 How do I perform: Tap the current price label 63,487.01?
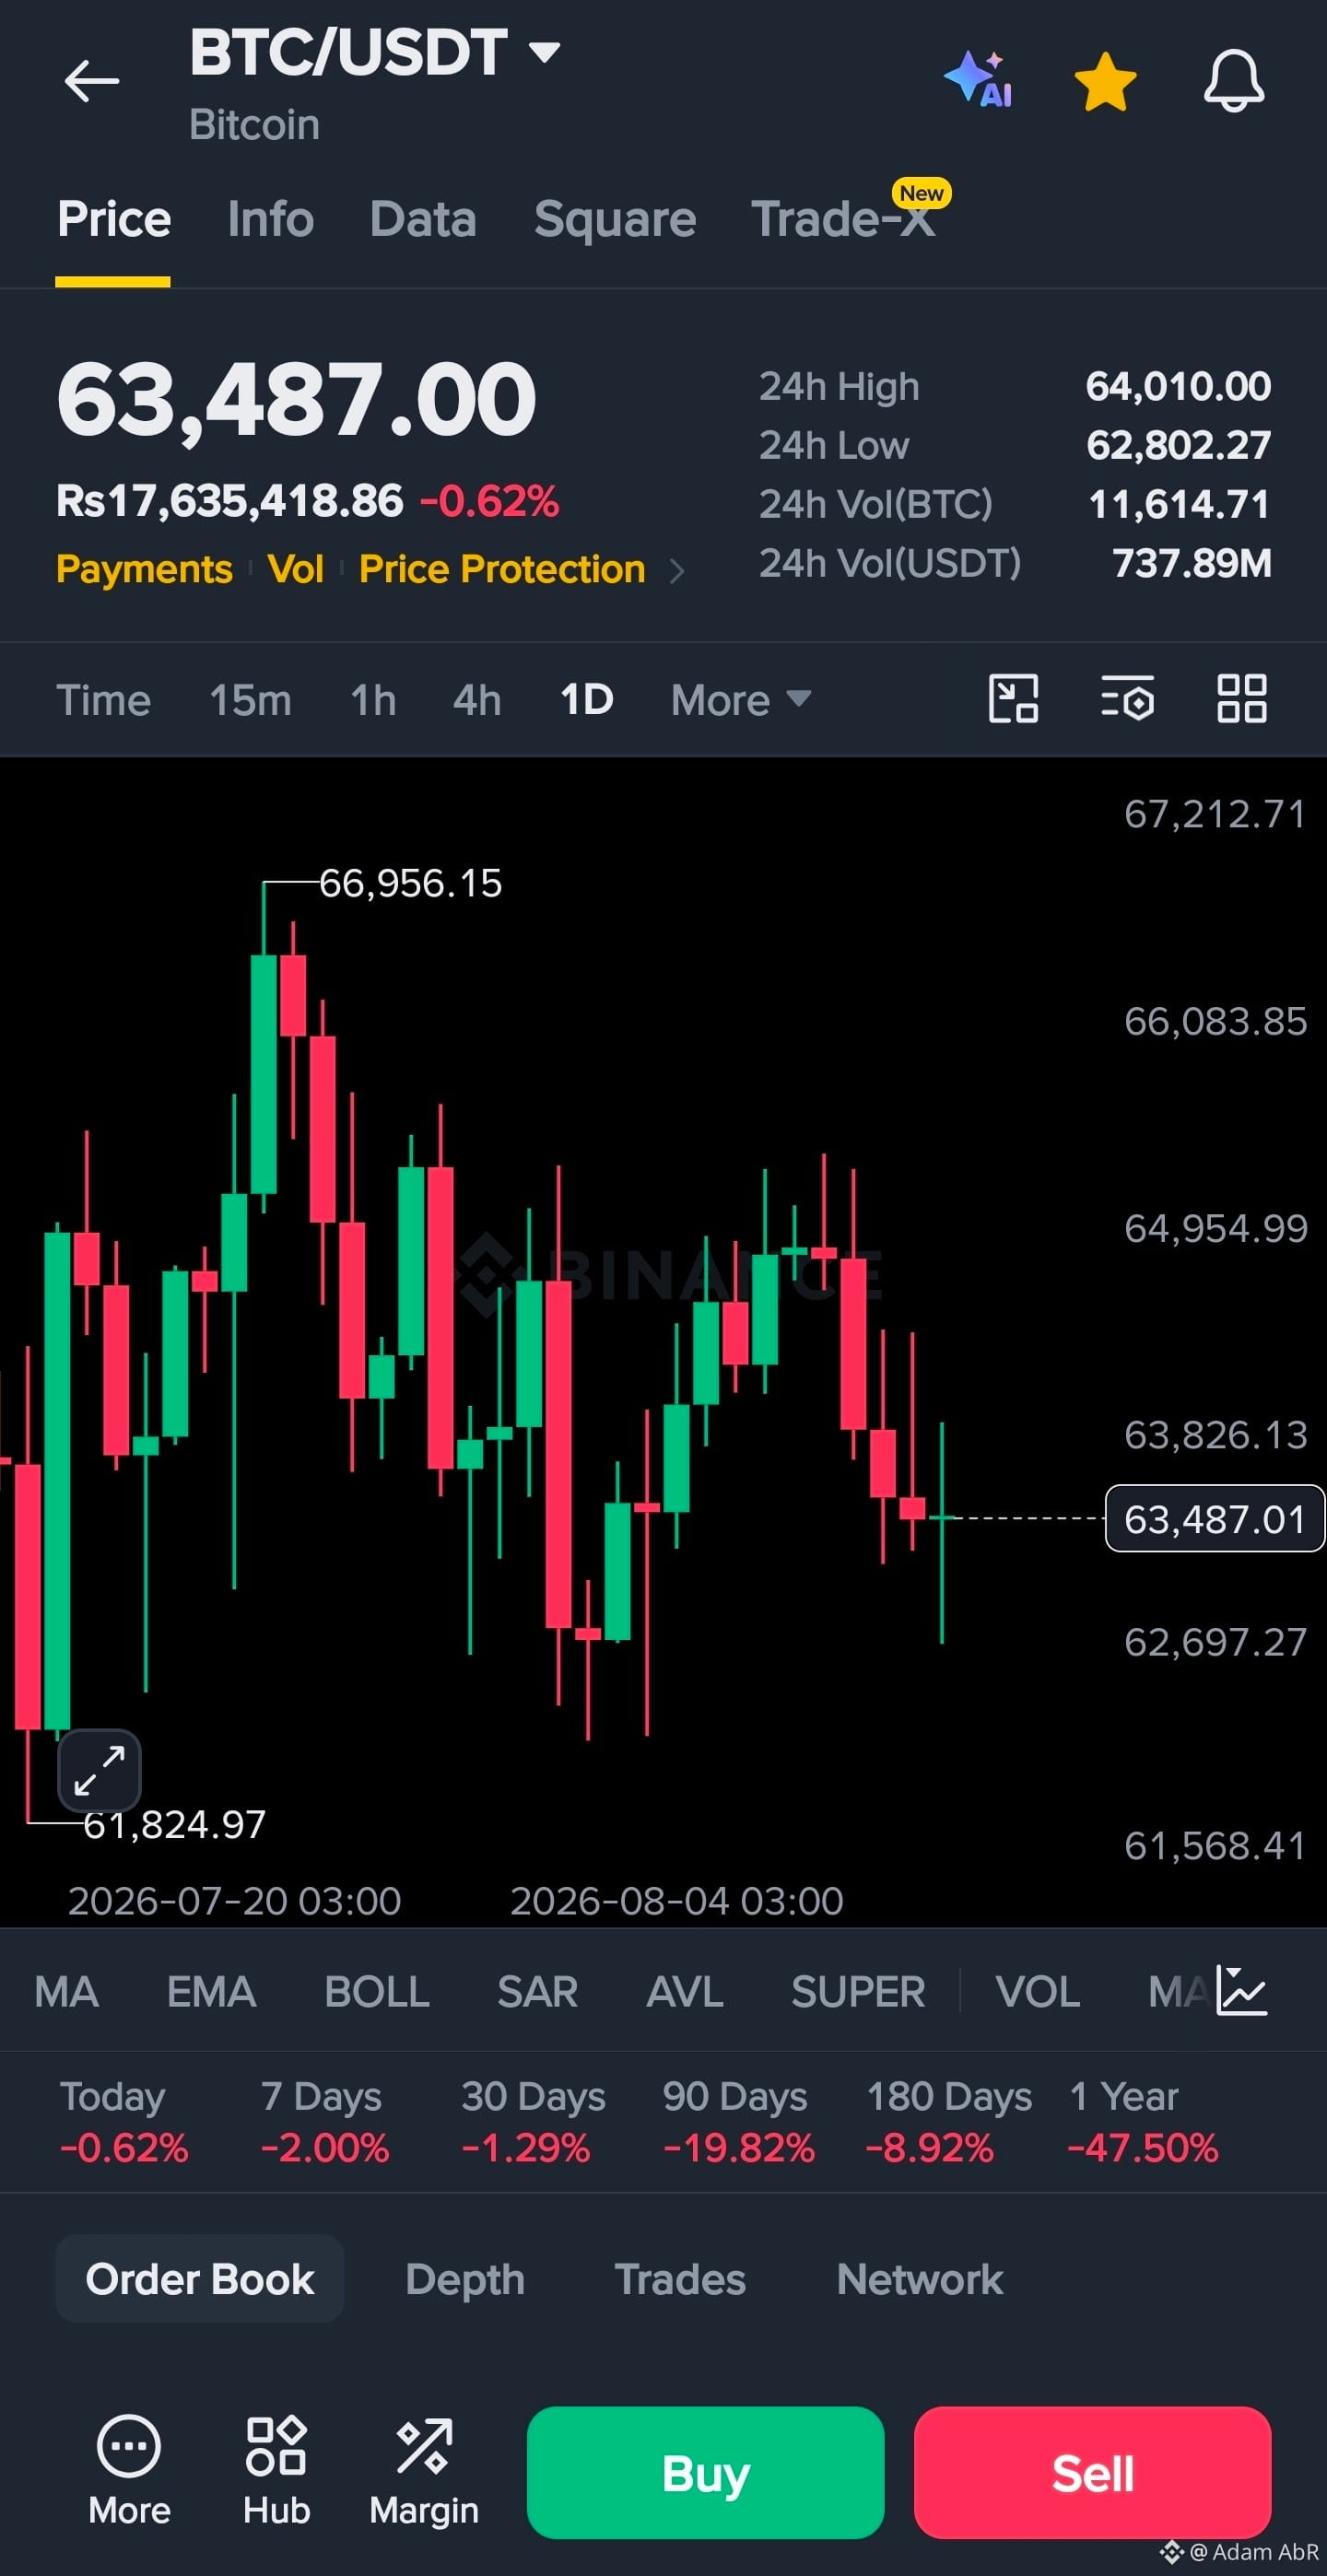tap(1215, 1519)
